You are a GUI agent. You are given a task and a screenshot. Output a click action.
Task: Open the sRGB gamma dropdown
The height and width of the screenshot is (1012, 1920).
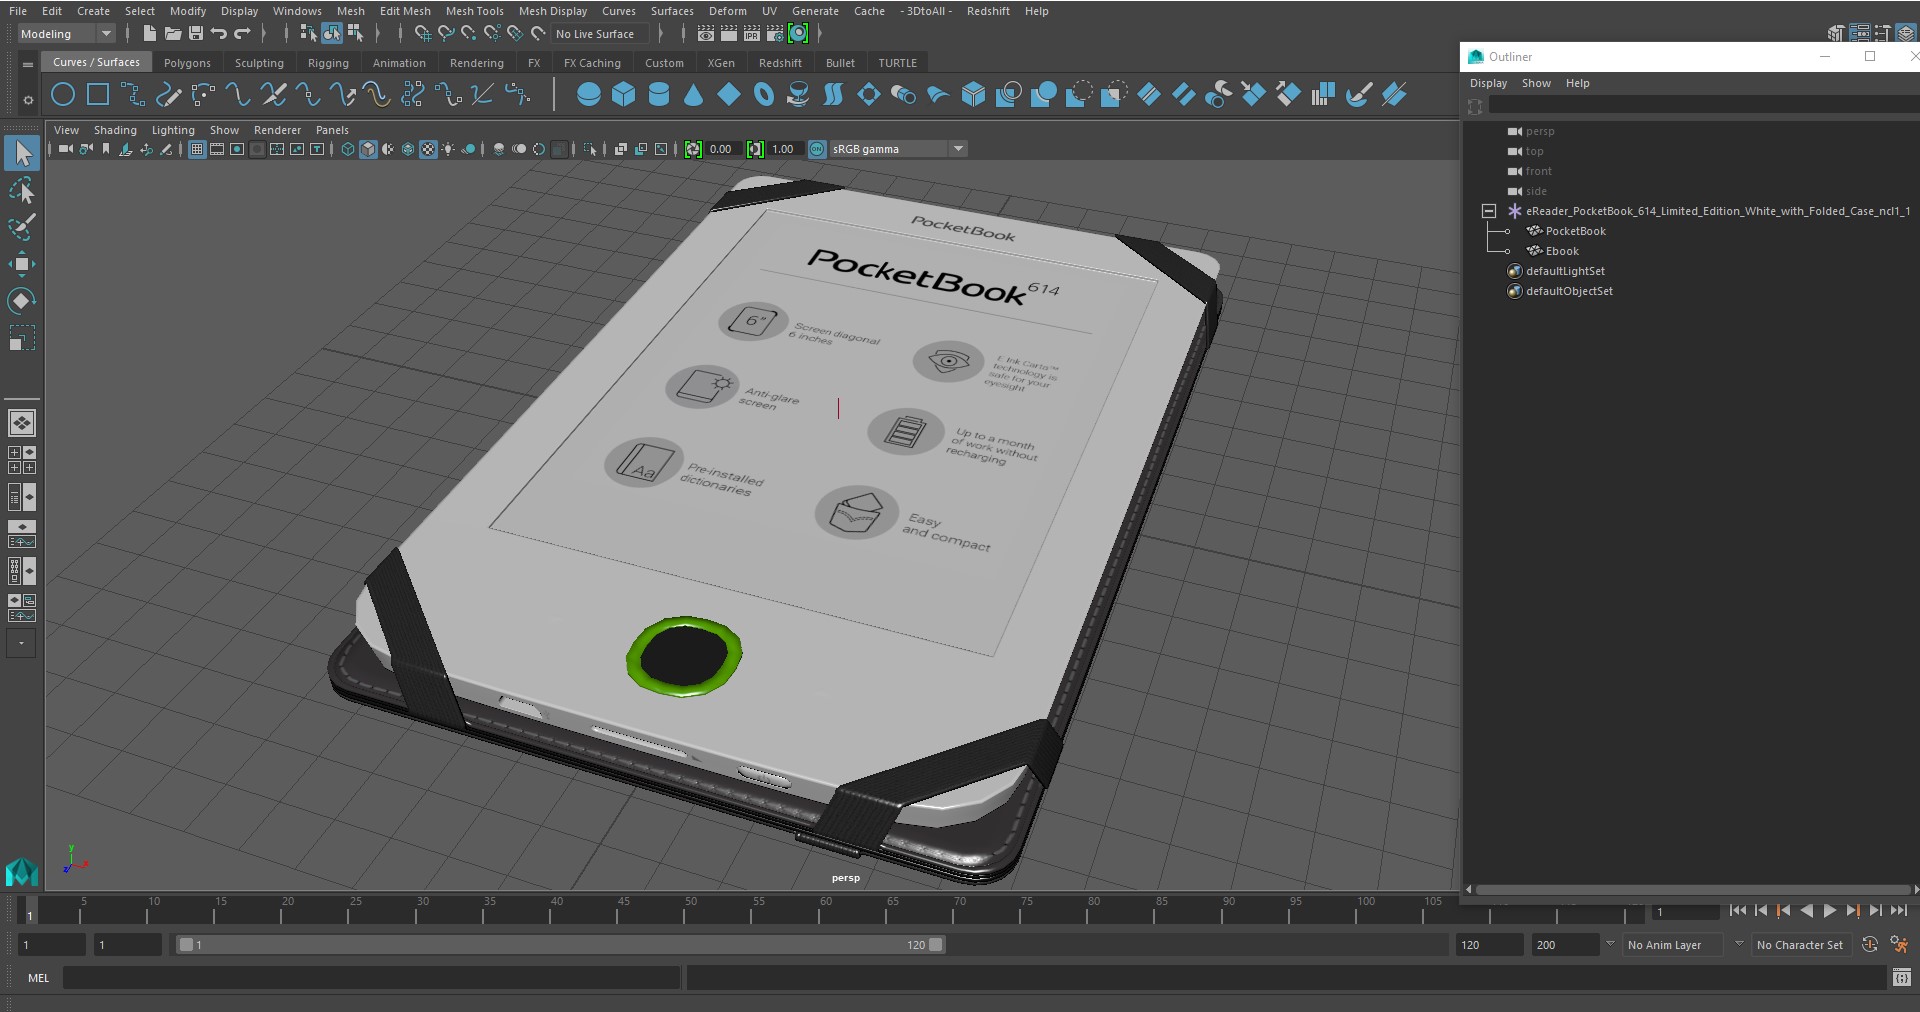pos(898,149)
